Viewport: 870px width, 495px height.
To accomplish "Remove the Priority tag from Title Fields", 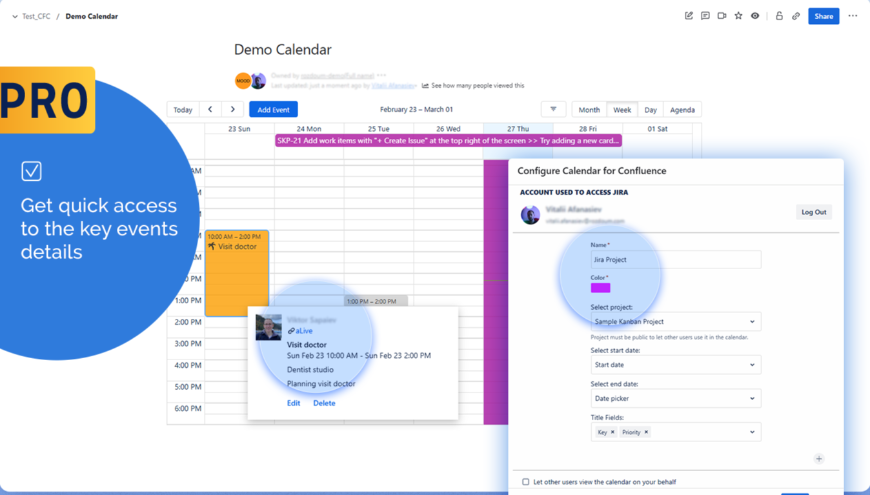I will 646,432.
